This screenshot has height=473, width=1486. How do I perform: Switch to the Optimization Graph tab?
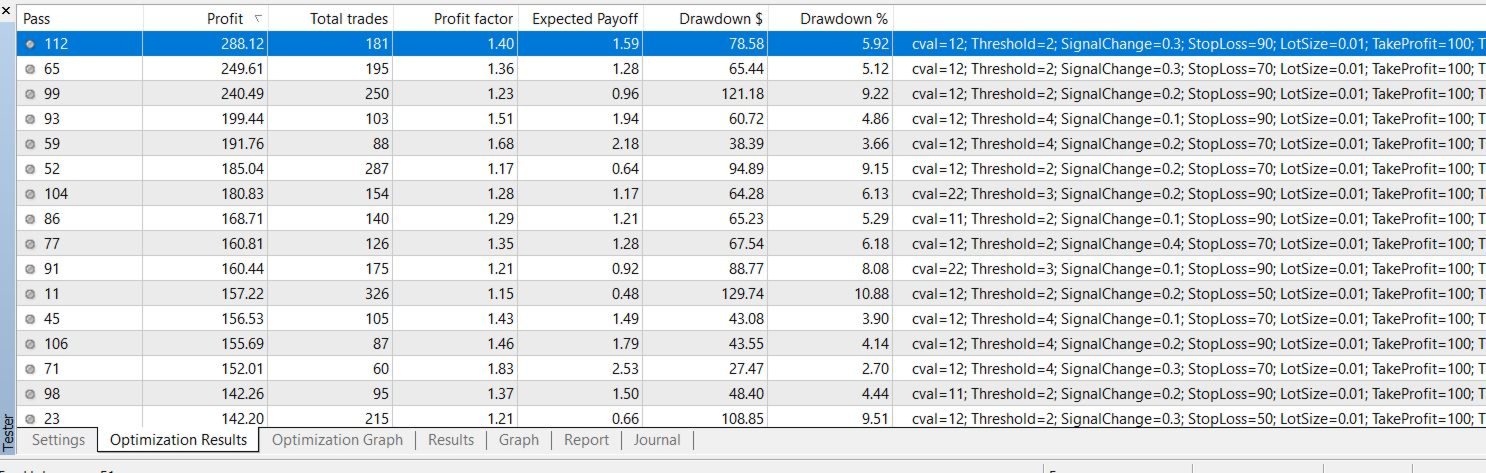[337, 440]
